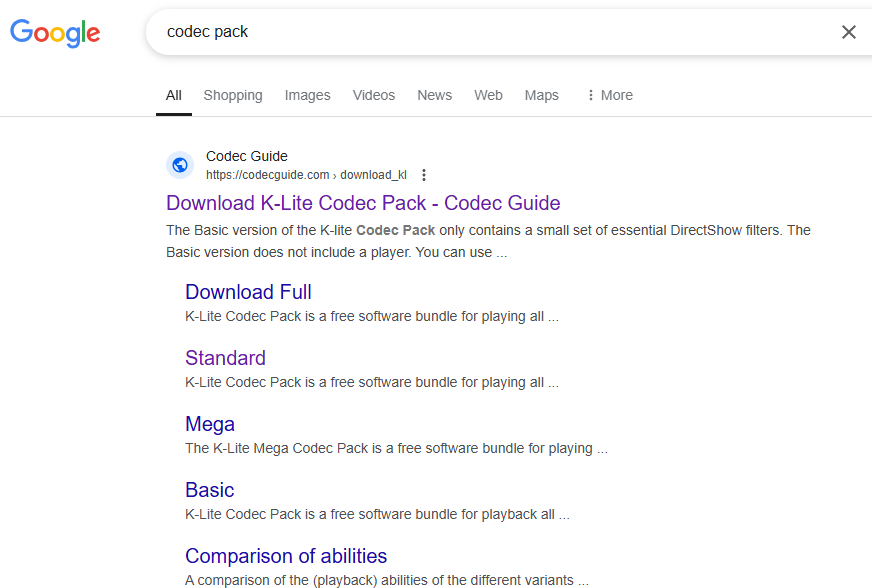The width and height of the screenshot is (872, 588).
Task: Click snippet starting 'The Basic version of the K-lite'
Action: coord(488,241)
